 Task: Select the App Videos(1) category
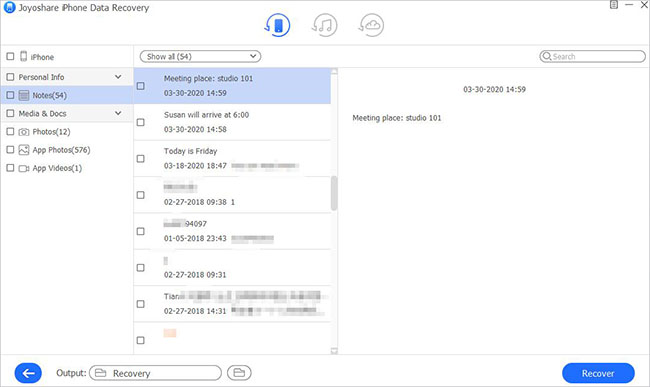[x=67, y=168]
